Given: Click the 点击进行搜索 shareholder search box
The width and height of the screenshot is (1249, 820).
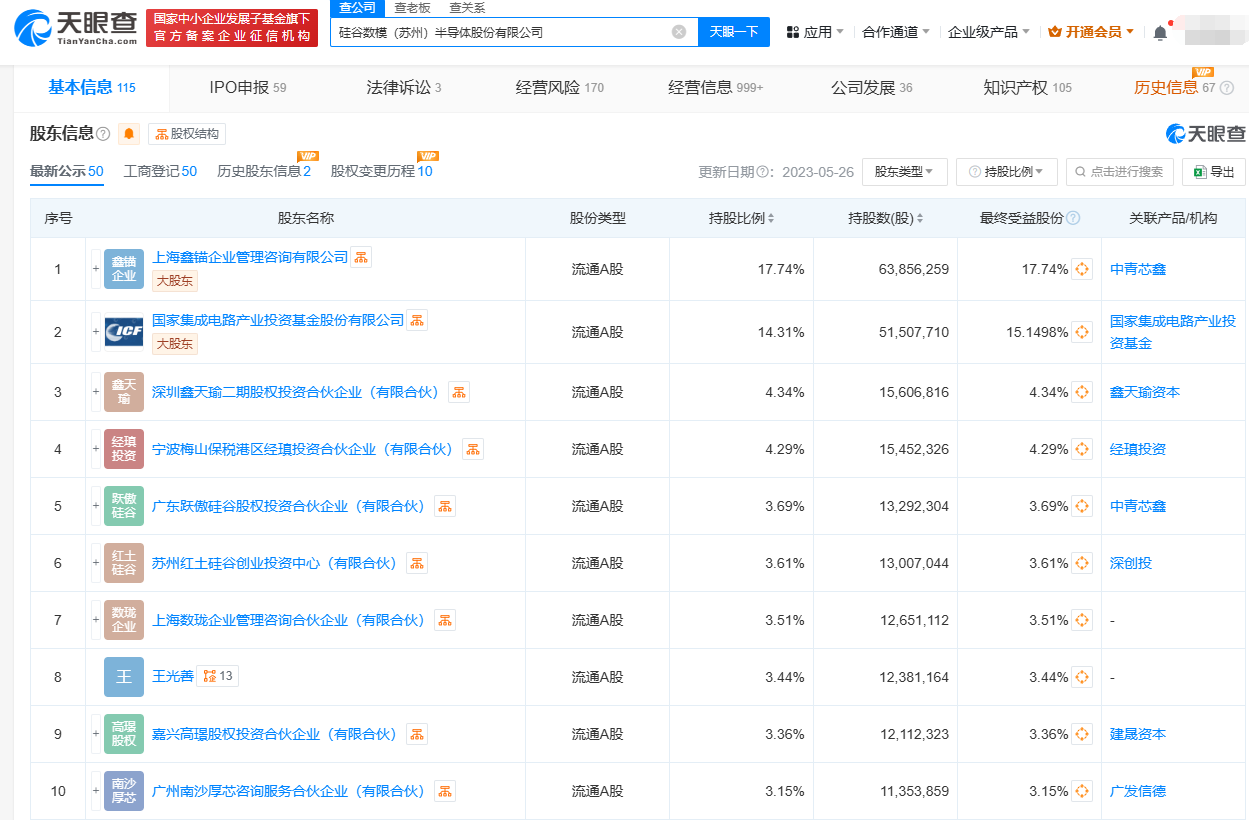Looking at the screenshot, I should [1120, 172].
